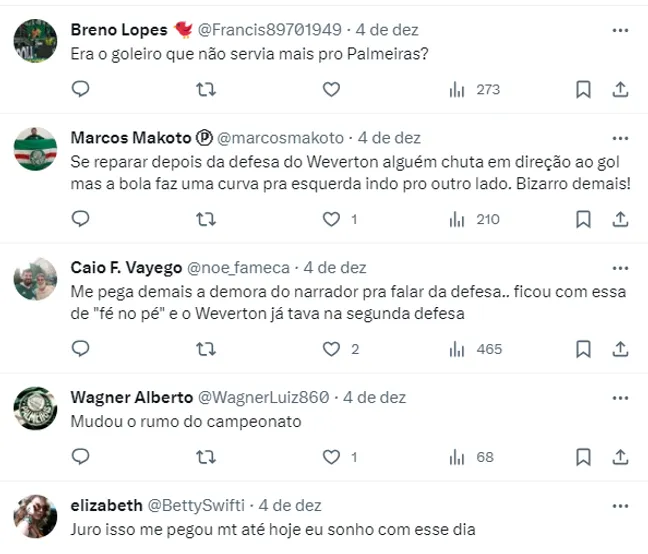This screenshot has height=554, width=648.
Task: Open Wagner Alberto's profile name link
Action: click(126, 397)
